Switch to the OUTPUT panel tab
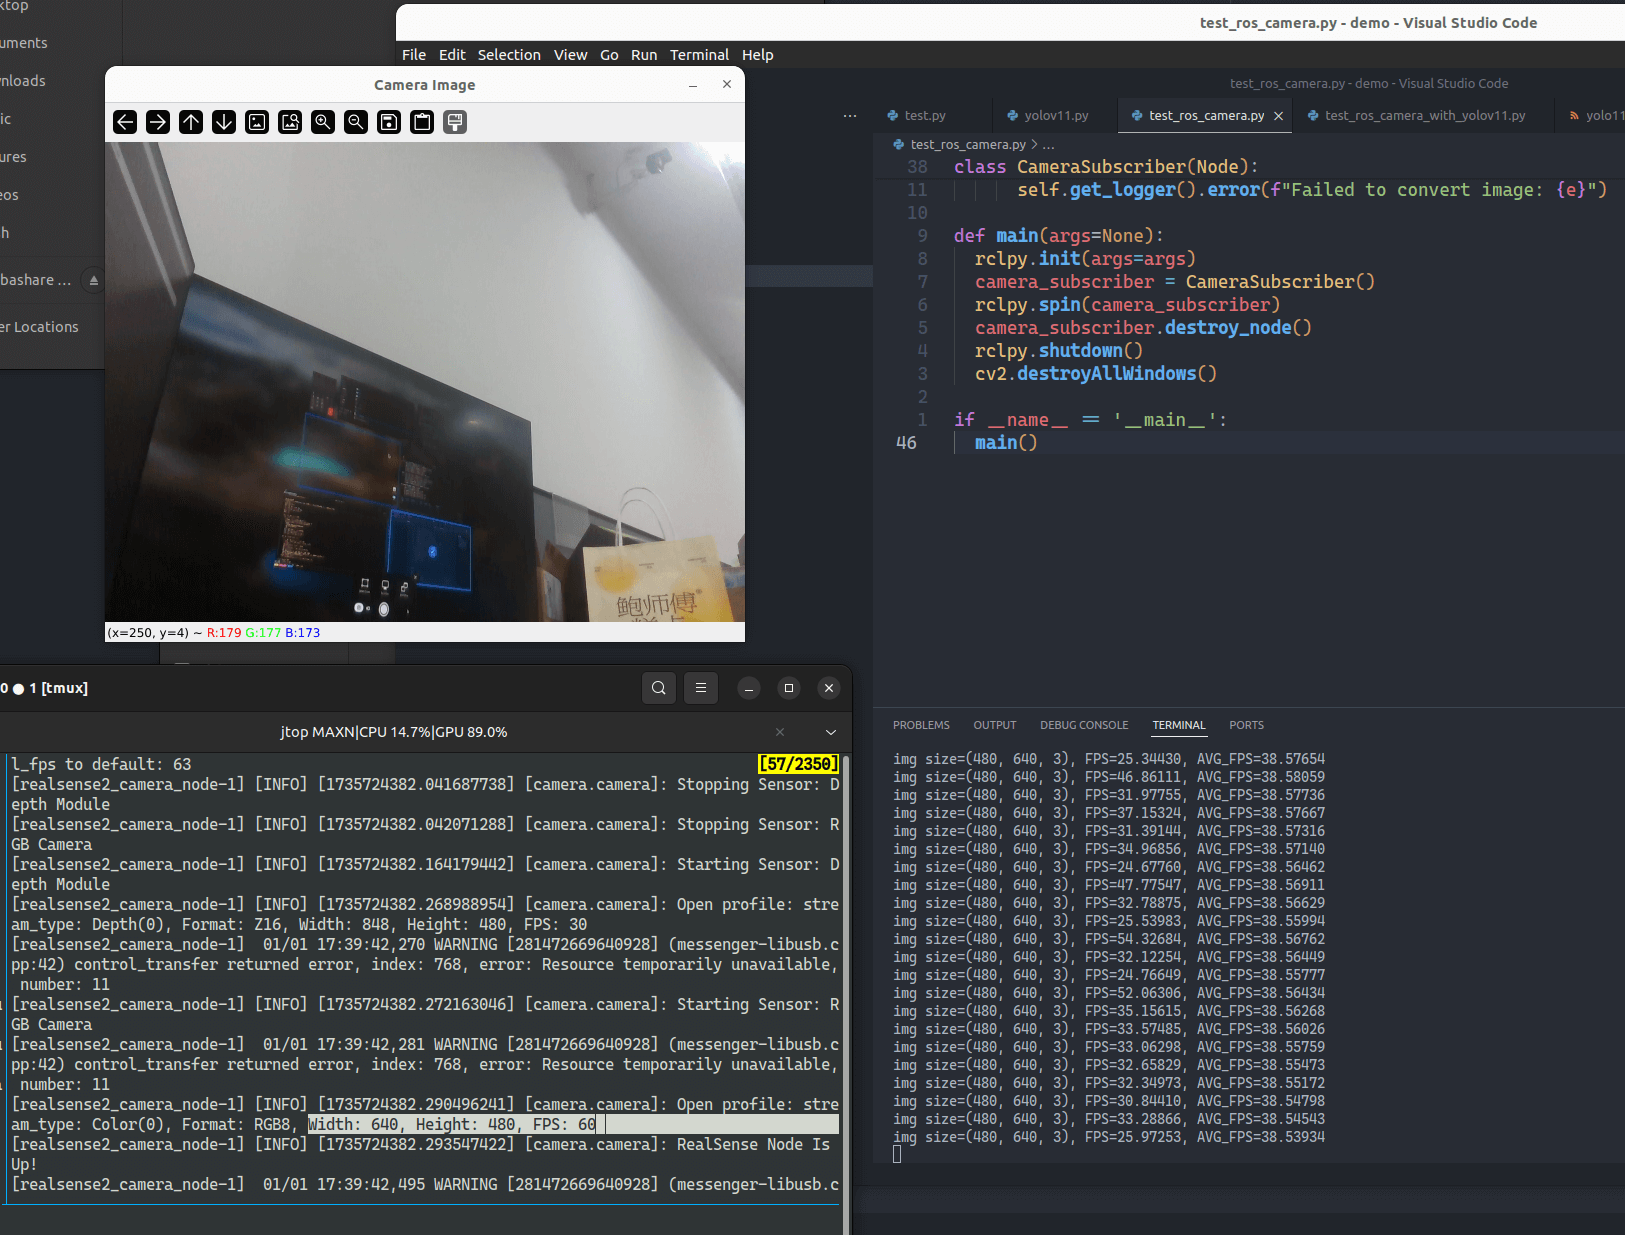This screenshot has width=1625, height=1235. click(x=995, y=725)
